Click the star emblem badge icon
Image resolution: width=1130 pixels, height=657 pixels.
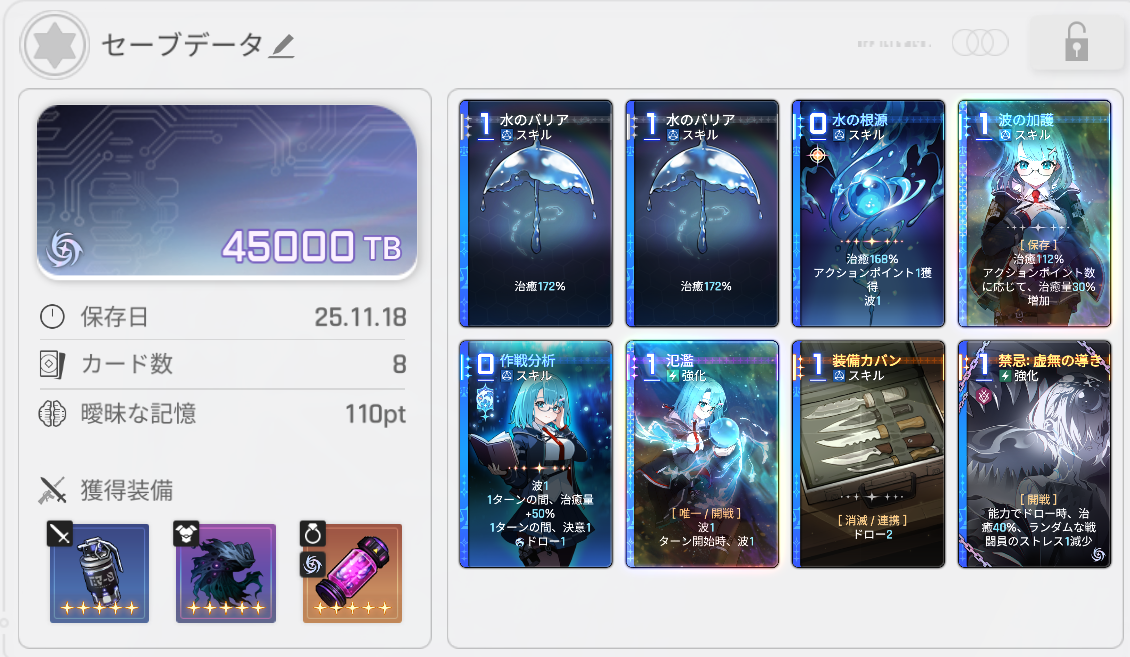tap(55, 45)
